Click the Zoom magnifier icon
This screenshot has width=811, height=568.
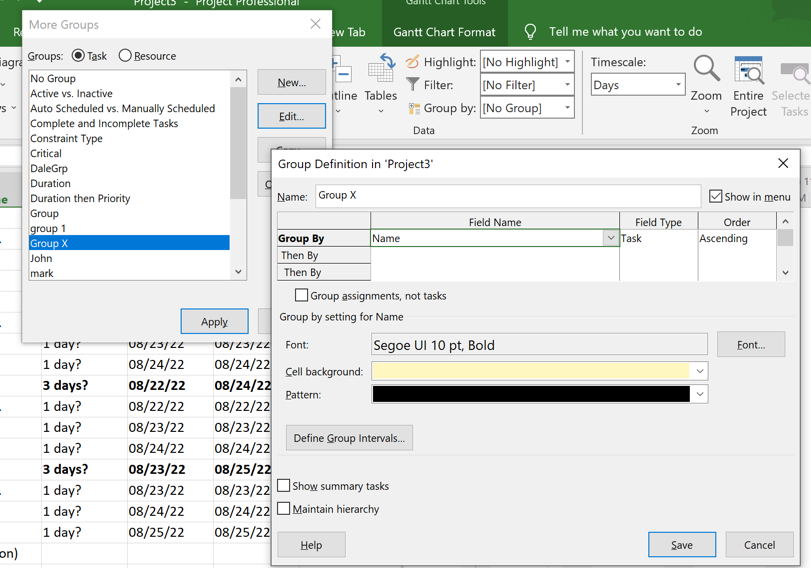coord(706,70)
